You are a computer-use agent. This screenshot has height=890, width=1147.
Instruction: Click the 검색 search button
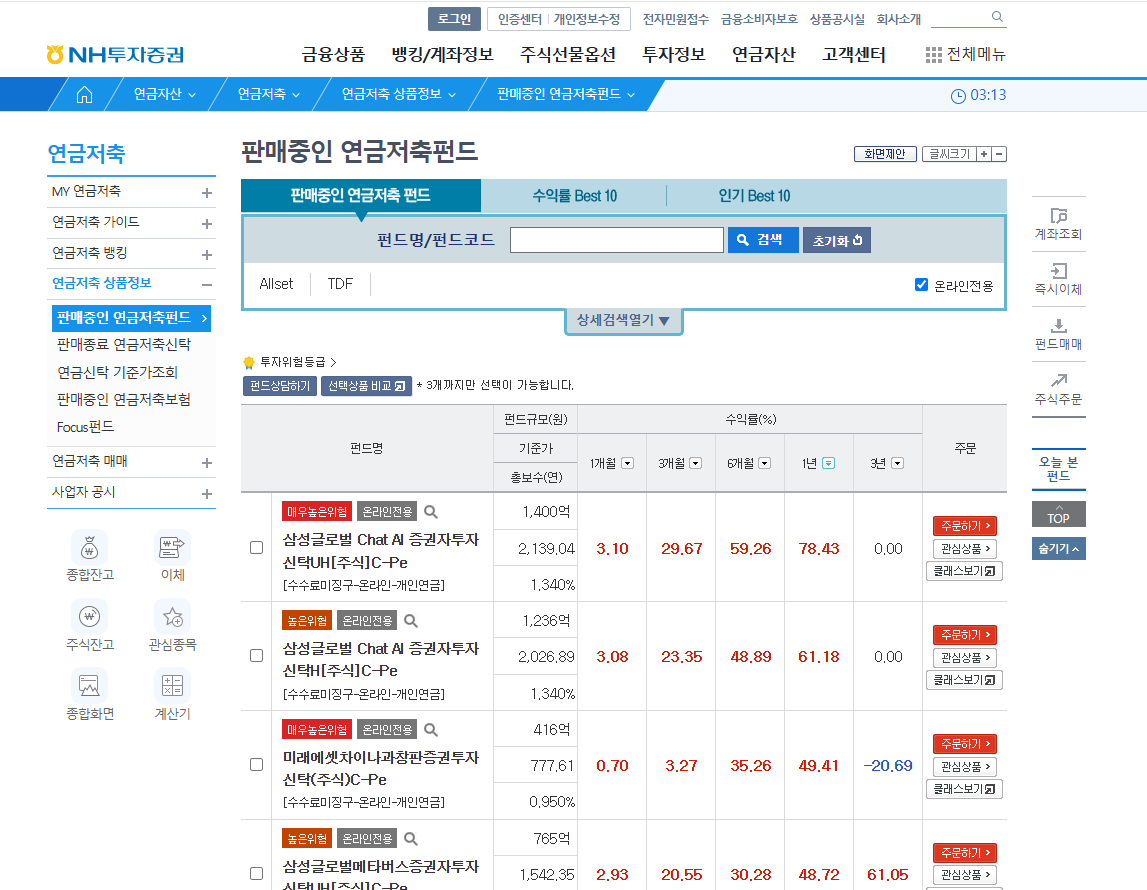click(763, 239)
